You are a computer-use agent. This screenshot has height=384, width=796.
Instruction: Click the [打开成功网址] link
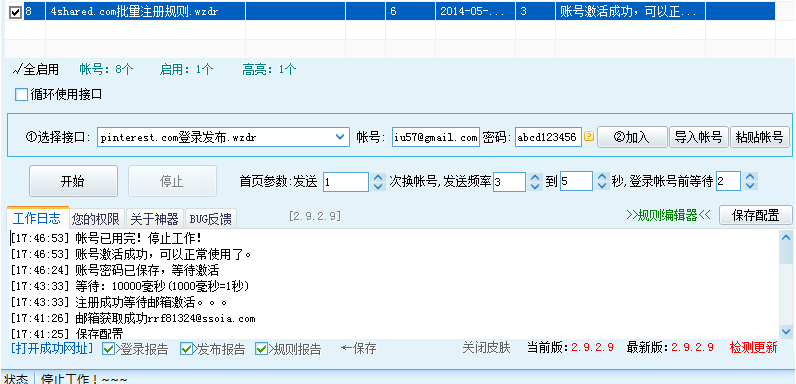[52, 348]
